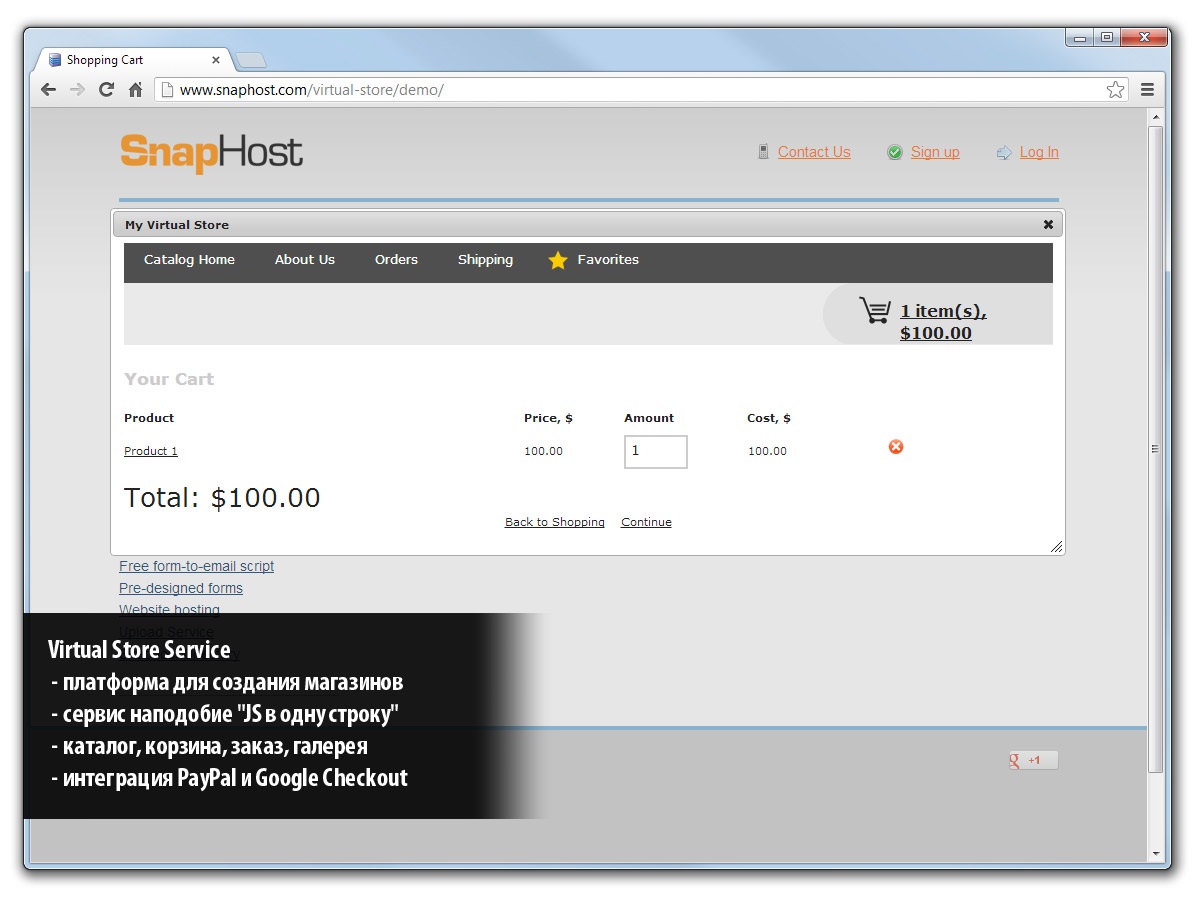This screenshot has width=1200, height=900.
Task: Click the Amount quantity input field
Action: pos(656,451)
